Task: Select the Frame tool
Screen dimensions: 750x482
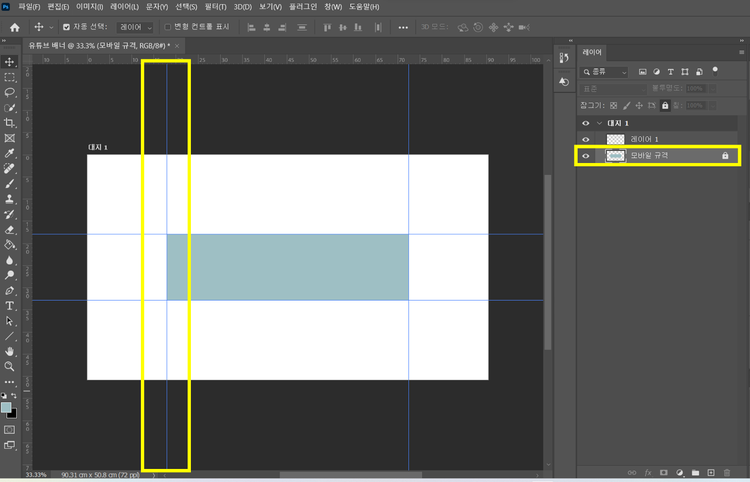Action: click(10, 138)
